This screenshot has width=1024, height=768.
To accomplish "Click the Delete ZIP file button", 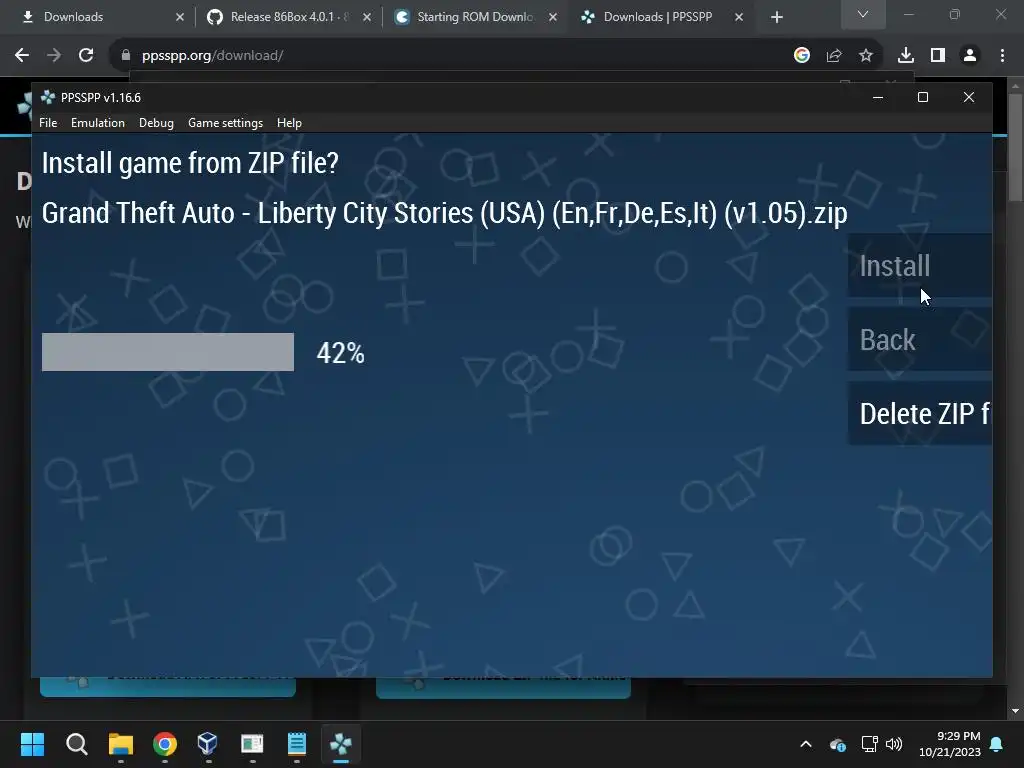I will pos(920,413).
